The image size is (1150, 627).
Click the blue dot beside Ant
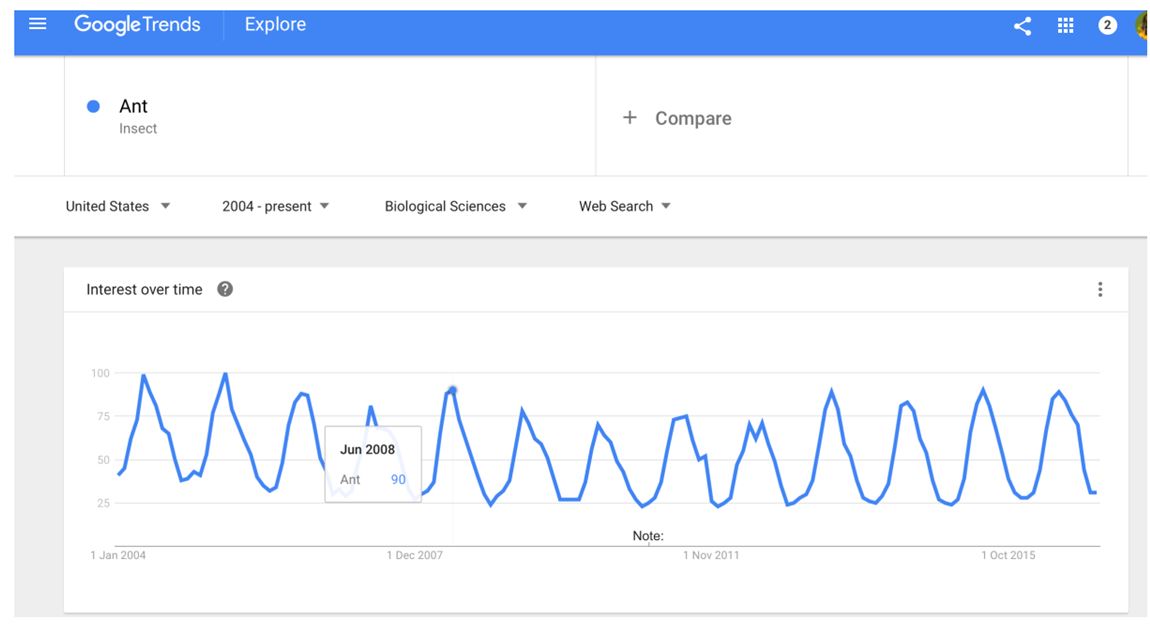click(93, 106)
